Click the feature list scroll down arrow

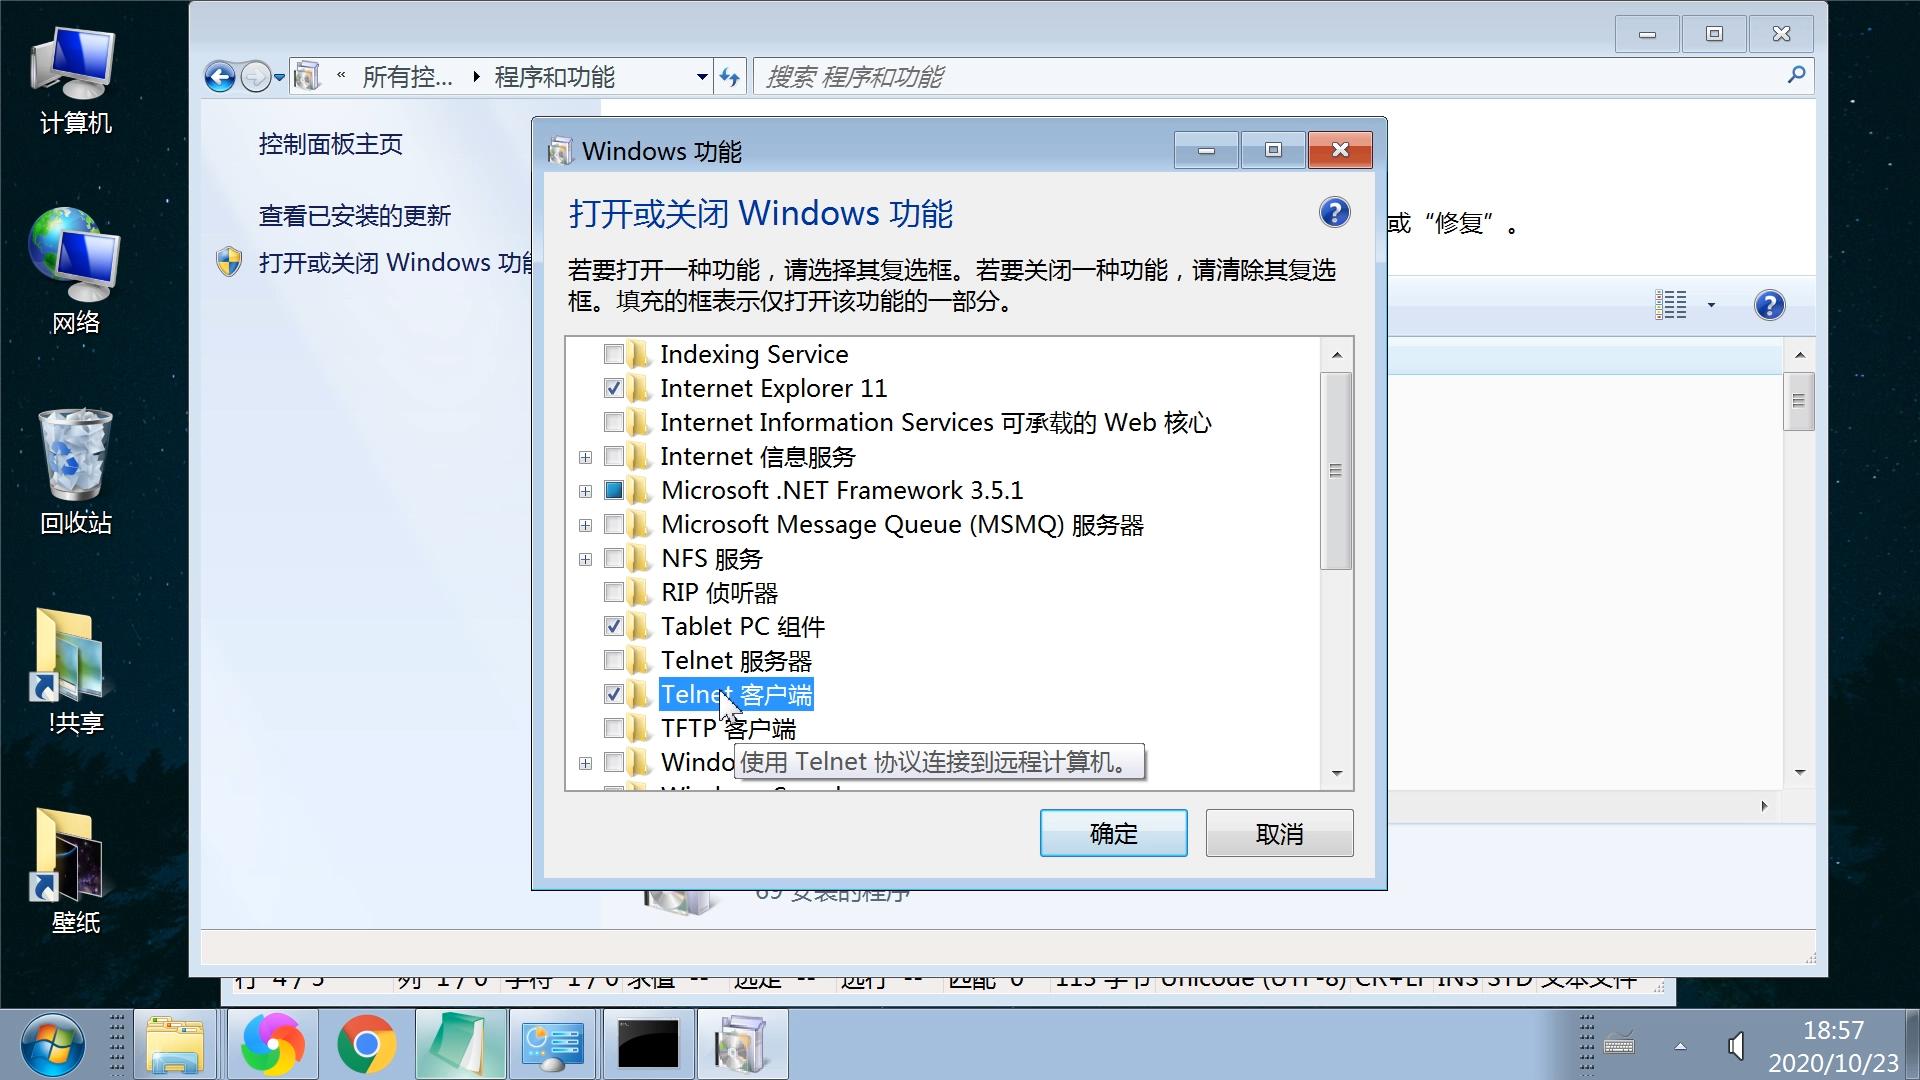pyautogui.click(x=1337, y=773)
